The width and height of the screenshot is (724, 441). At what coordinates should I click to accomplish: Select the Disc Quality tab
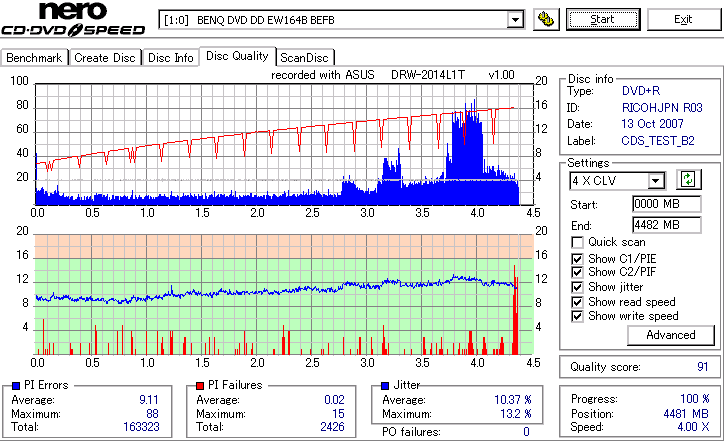coord(237,56)
